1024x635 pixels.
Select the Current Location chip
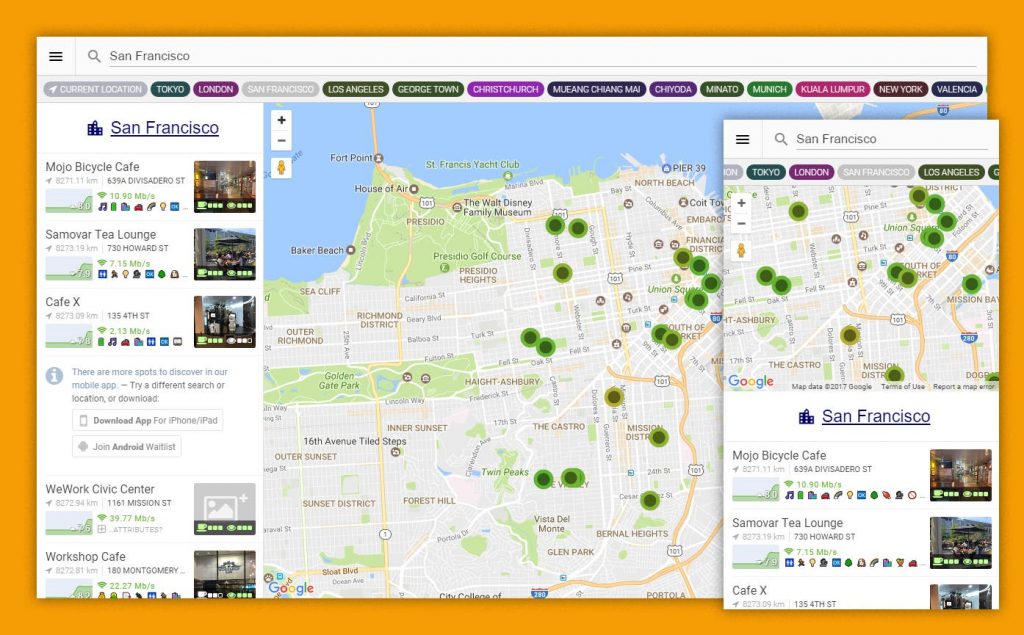[95, 90]
